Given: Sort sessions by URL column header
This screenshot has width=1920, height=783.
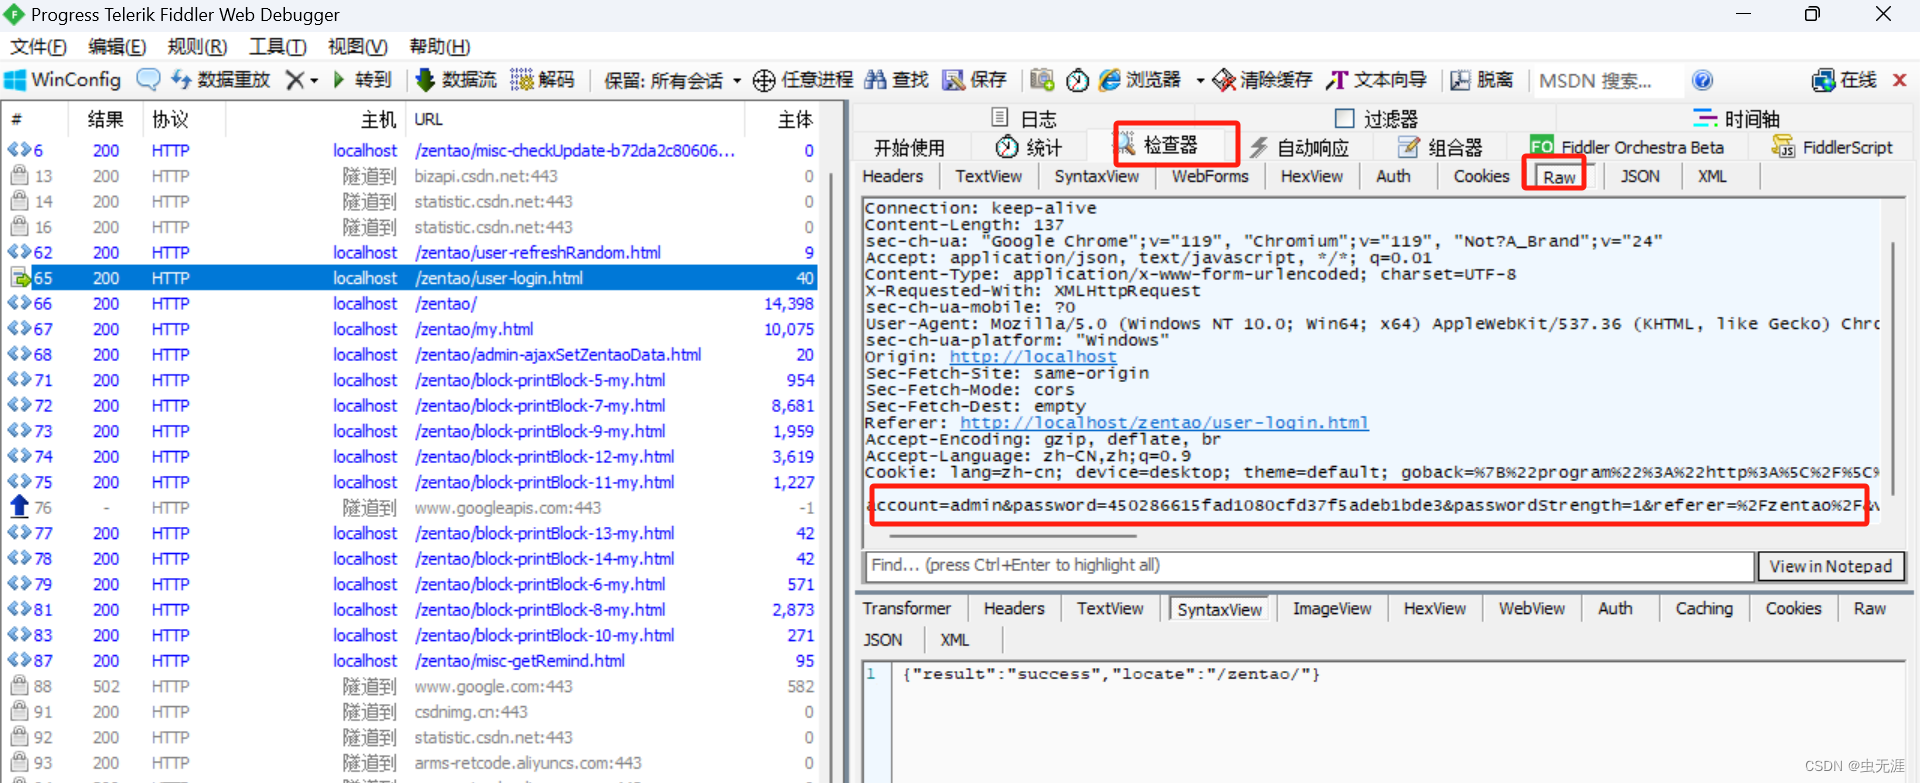Looking at the screenshot, I should coord(575,119).
